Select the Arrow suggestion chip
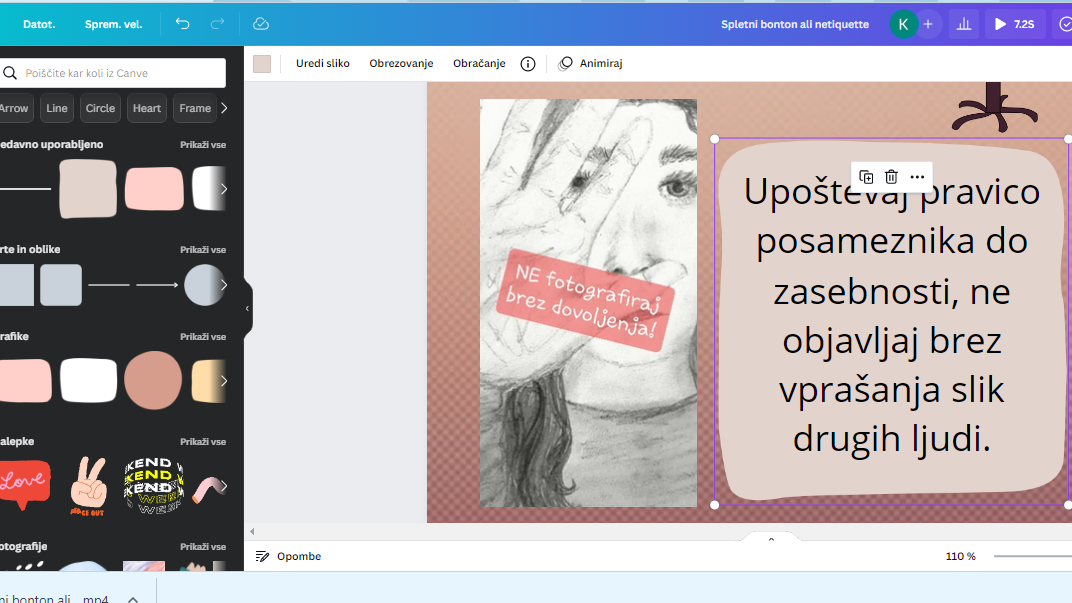1072x603 pixels. pos(14,108)
